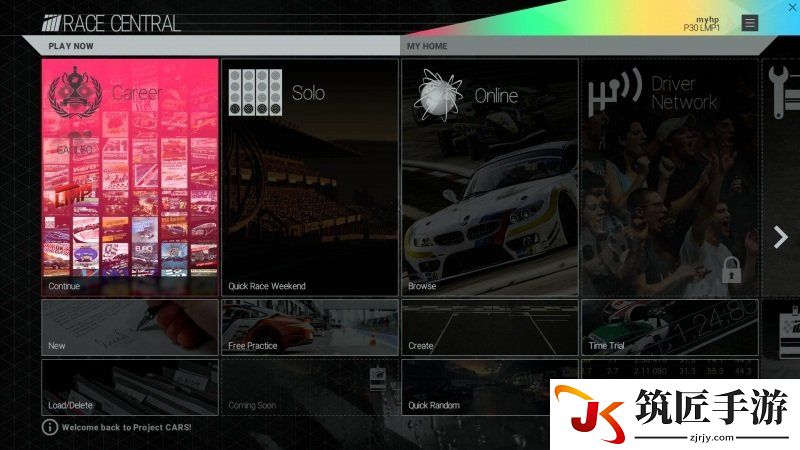Screen dimensions: 800x450
Task: Click the Online title text
Action: [496, 95]
